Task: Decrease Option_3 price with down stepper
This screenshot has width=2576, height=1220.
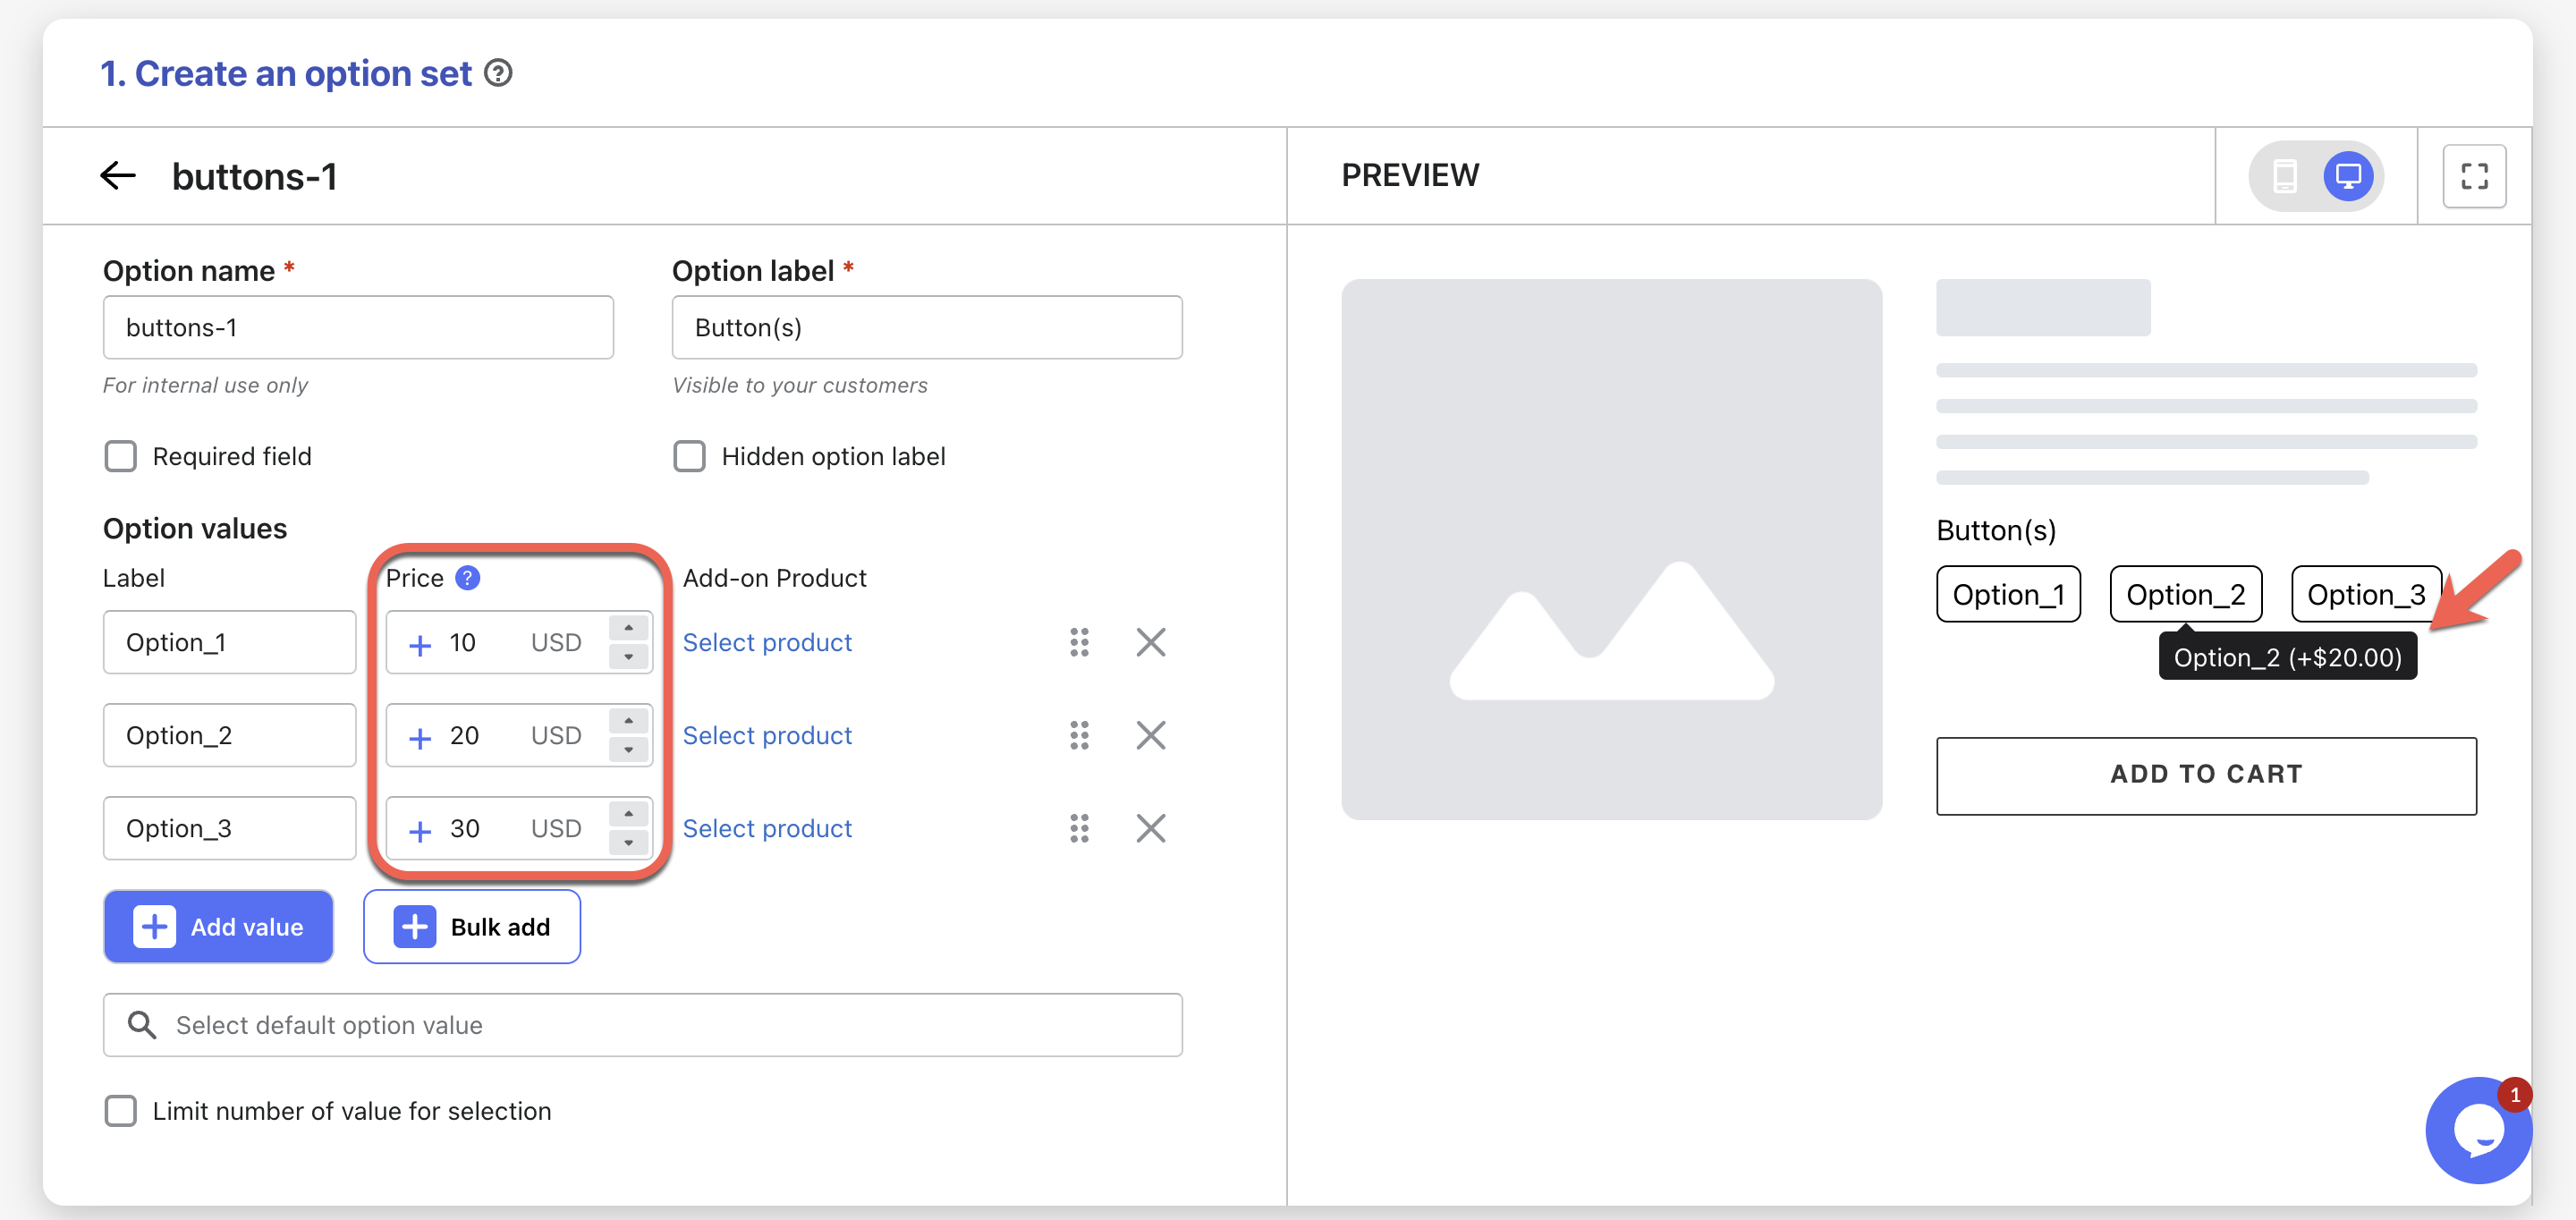Action: pyautogui.click(x=628, y=843)
